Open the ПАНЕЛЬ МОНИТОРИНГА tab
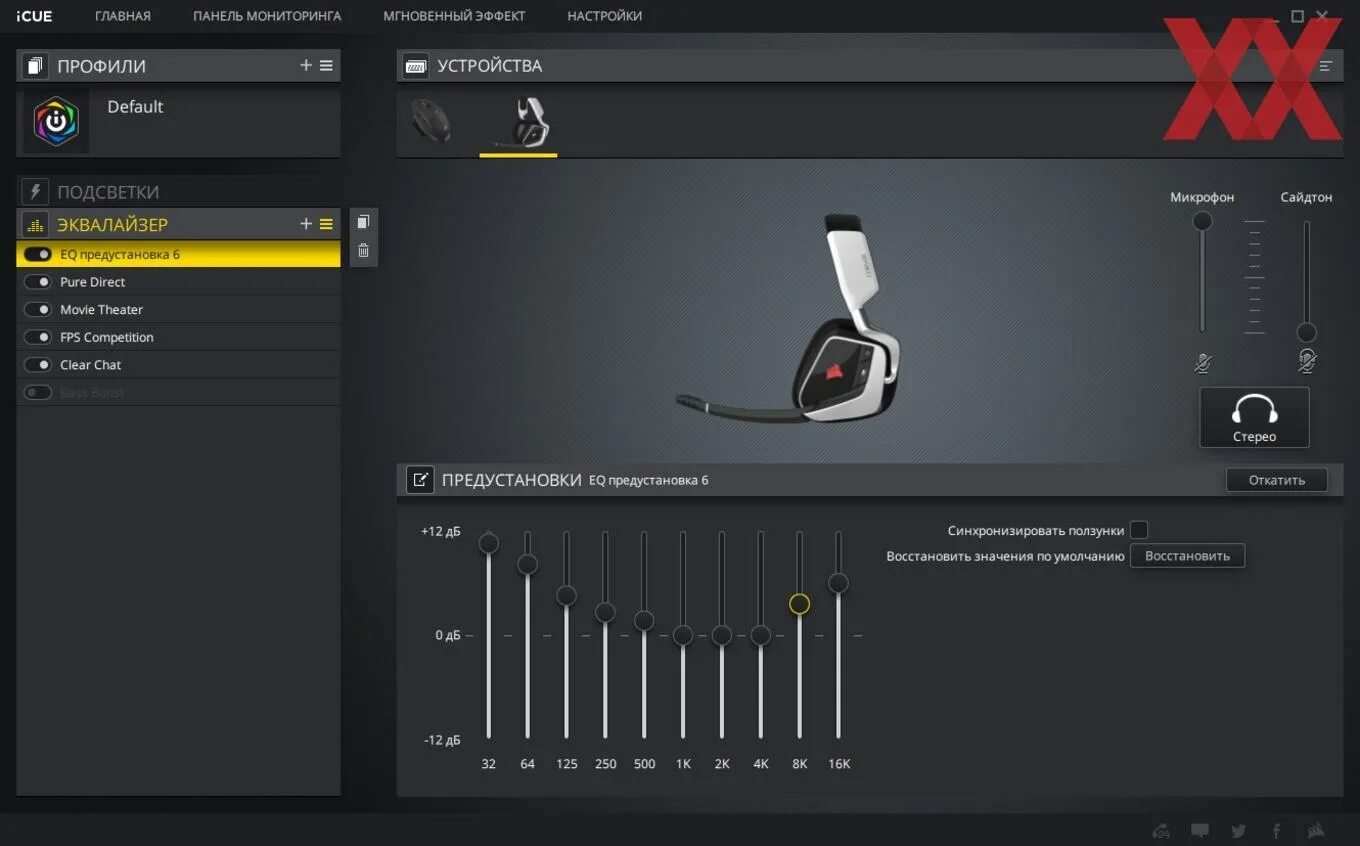The image size is (1360, 846). 267,16
